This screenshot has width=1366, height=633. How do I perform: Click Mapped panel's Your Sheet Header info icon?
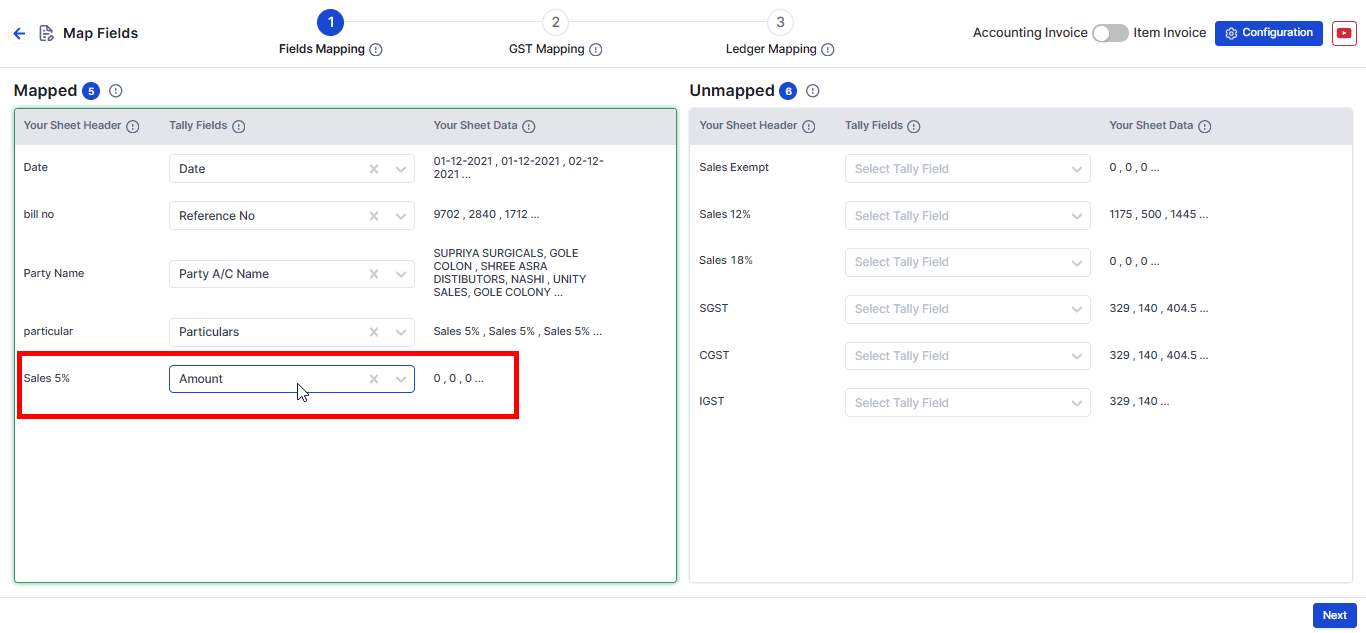[133, 126]
